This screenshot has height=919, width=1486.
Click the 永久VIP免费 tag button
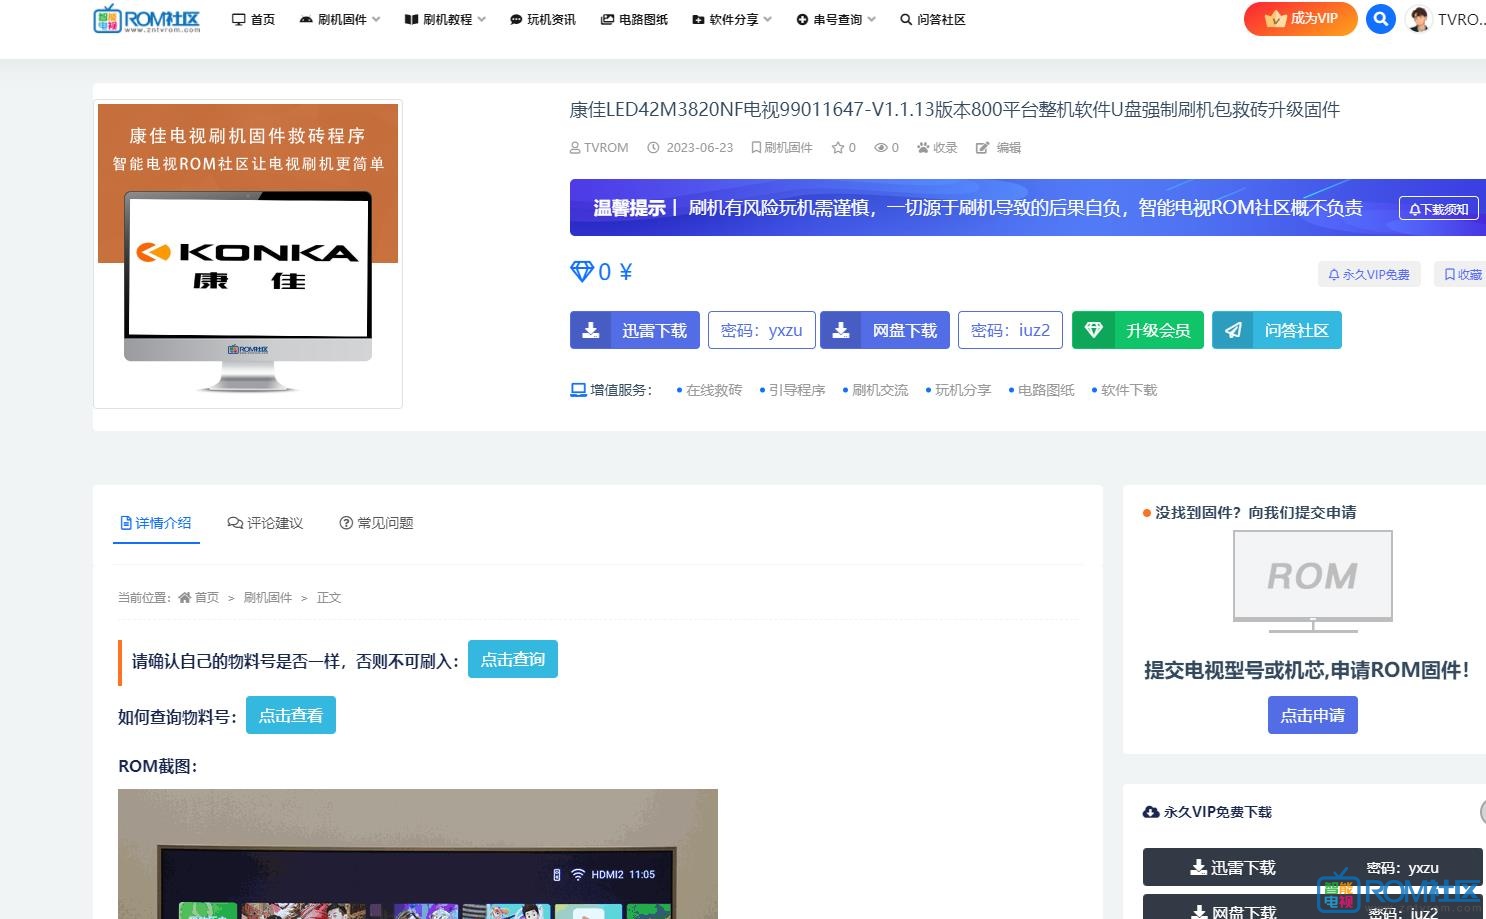pyautogui.click(x=1369, y=274)
